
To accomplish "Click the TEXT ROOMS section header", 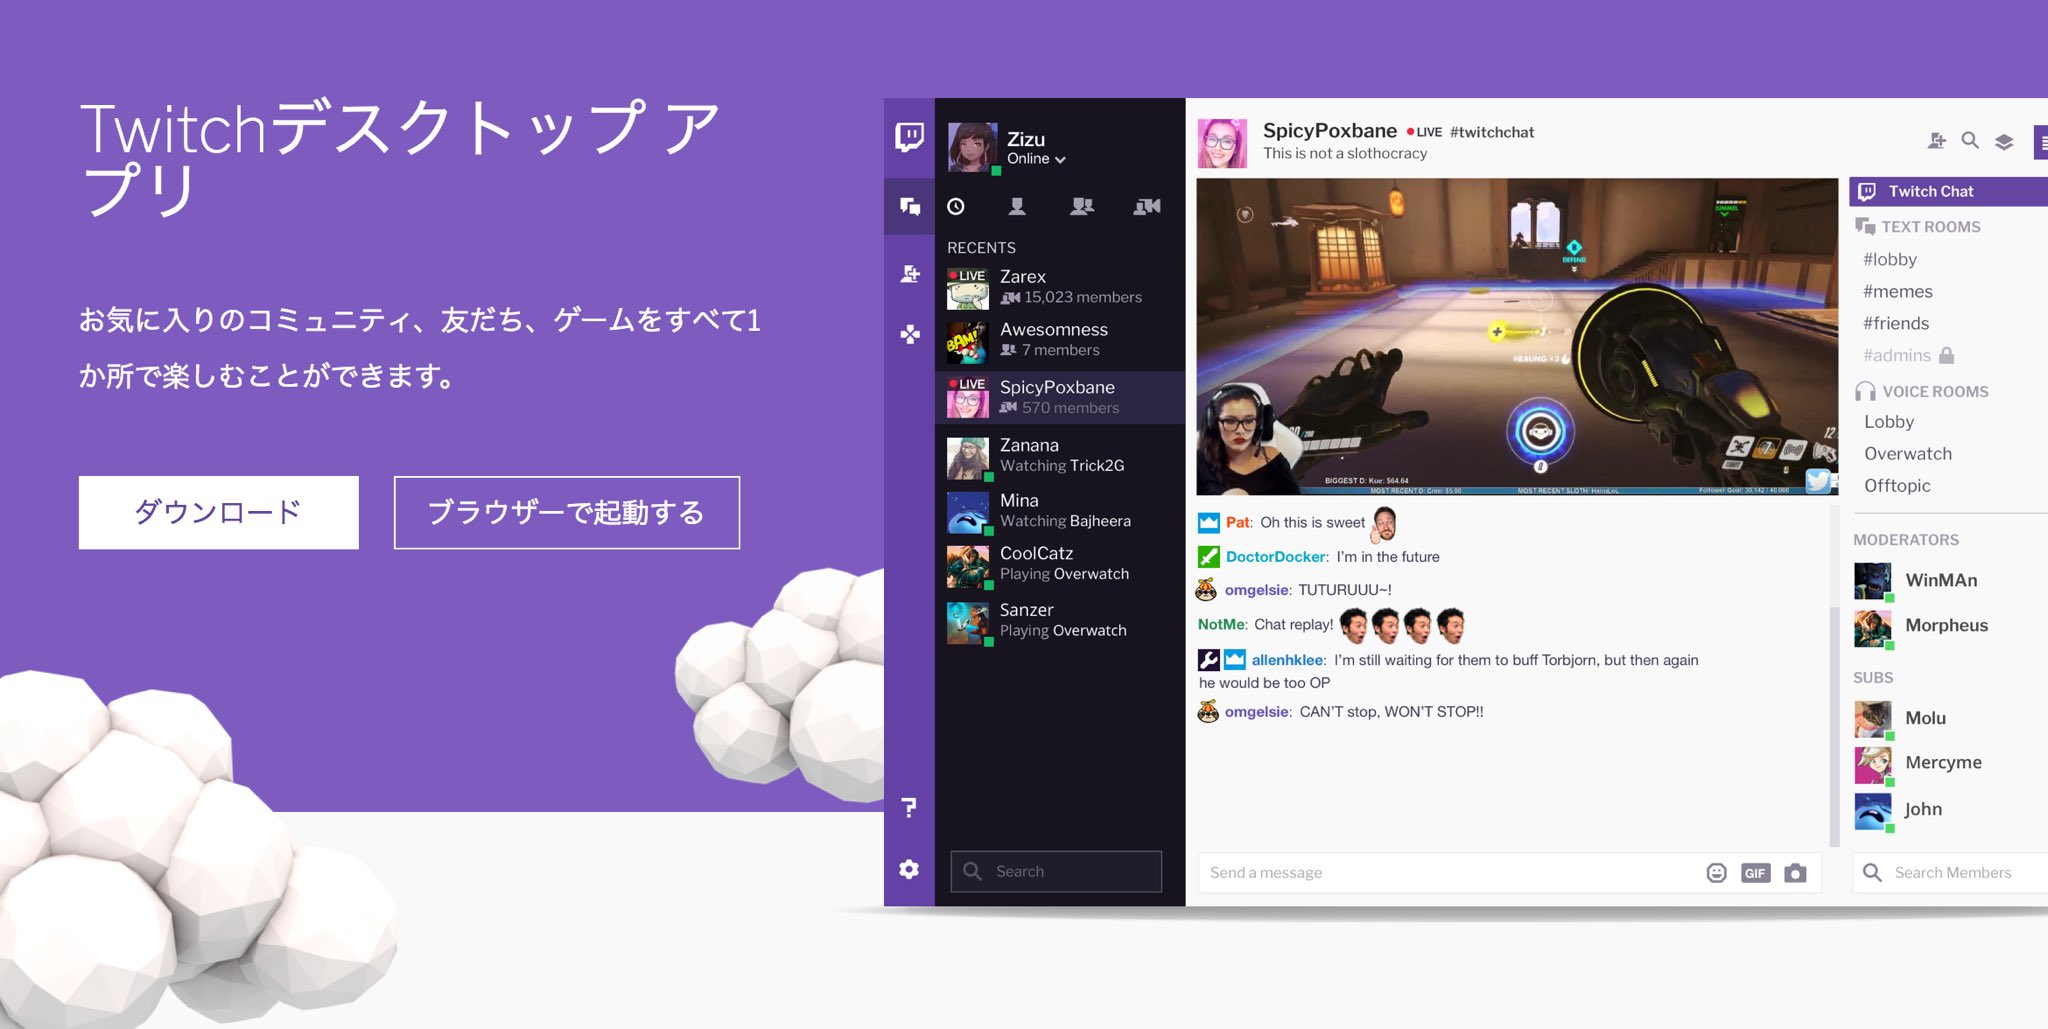I will tap(1918, 227).
